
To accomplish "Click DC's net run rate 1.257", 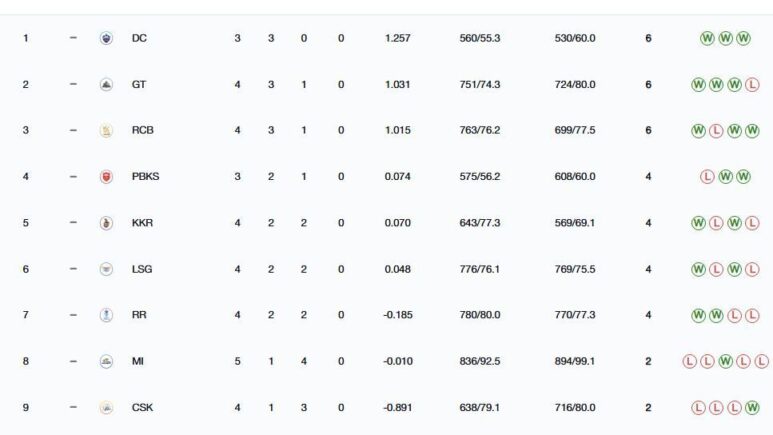I will pyautogui.click(x=397, y=38).
